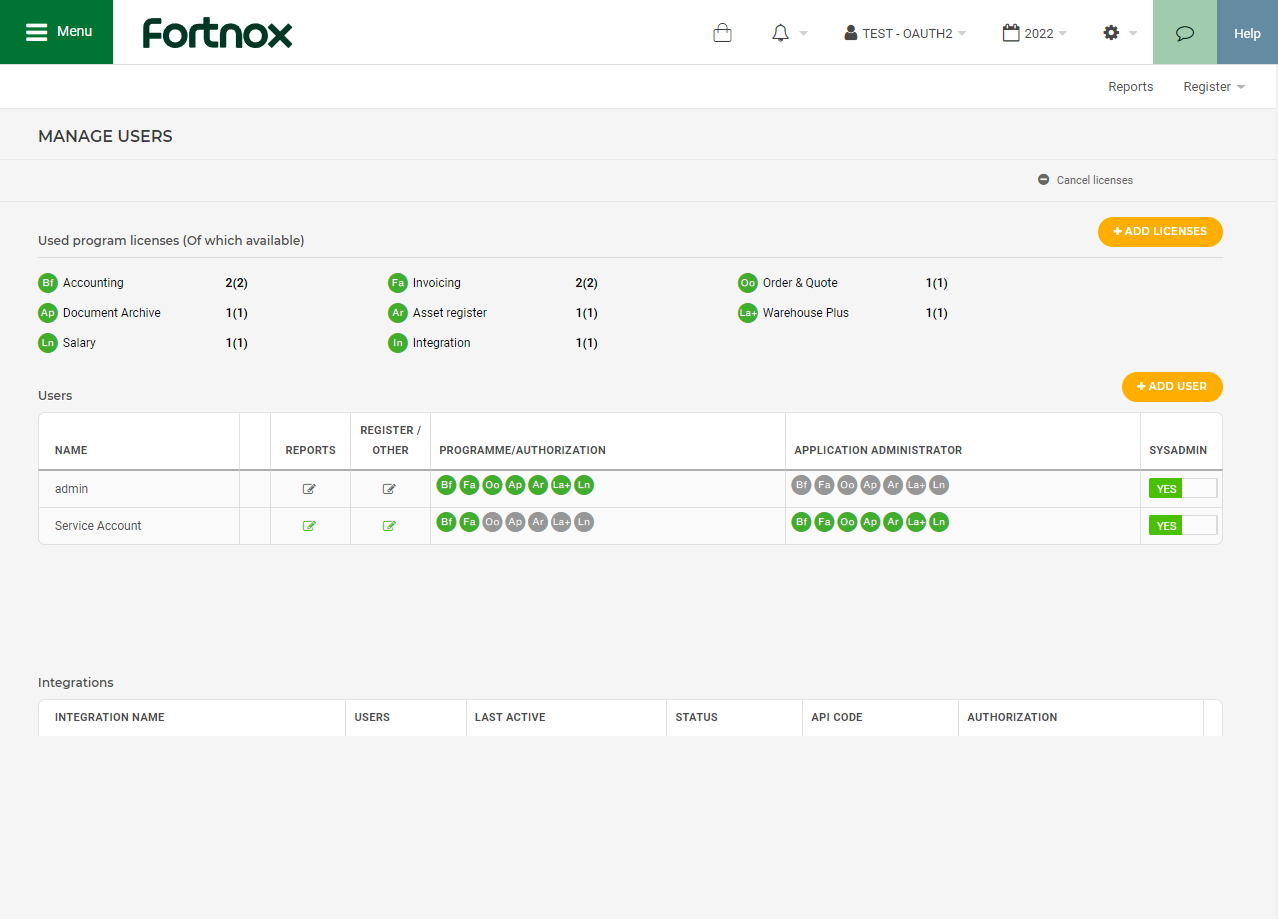Toggle admin's Bf application administrator badge
This screenshot has height=919, width=1278.
801,485
